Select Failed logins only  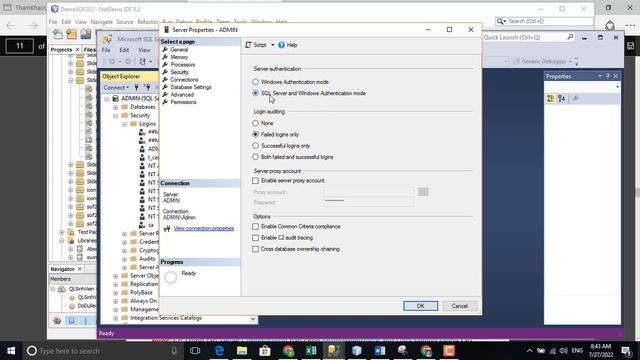click(x=256, y=134)
